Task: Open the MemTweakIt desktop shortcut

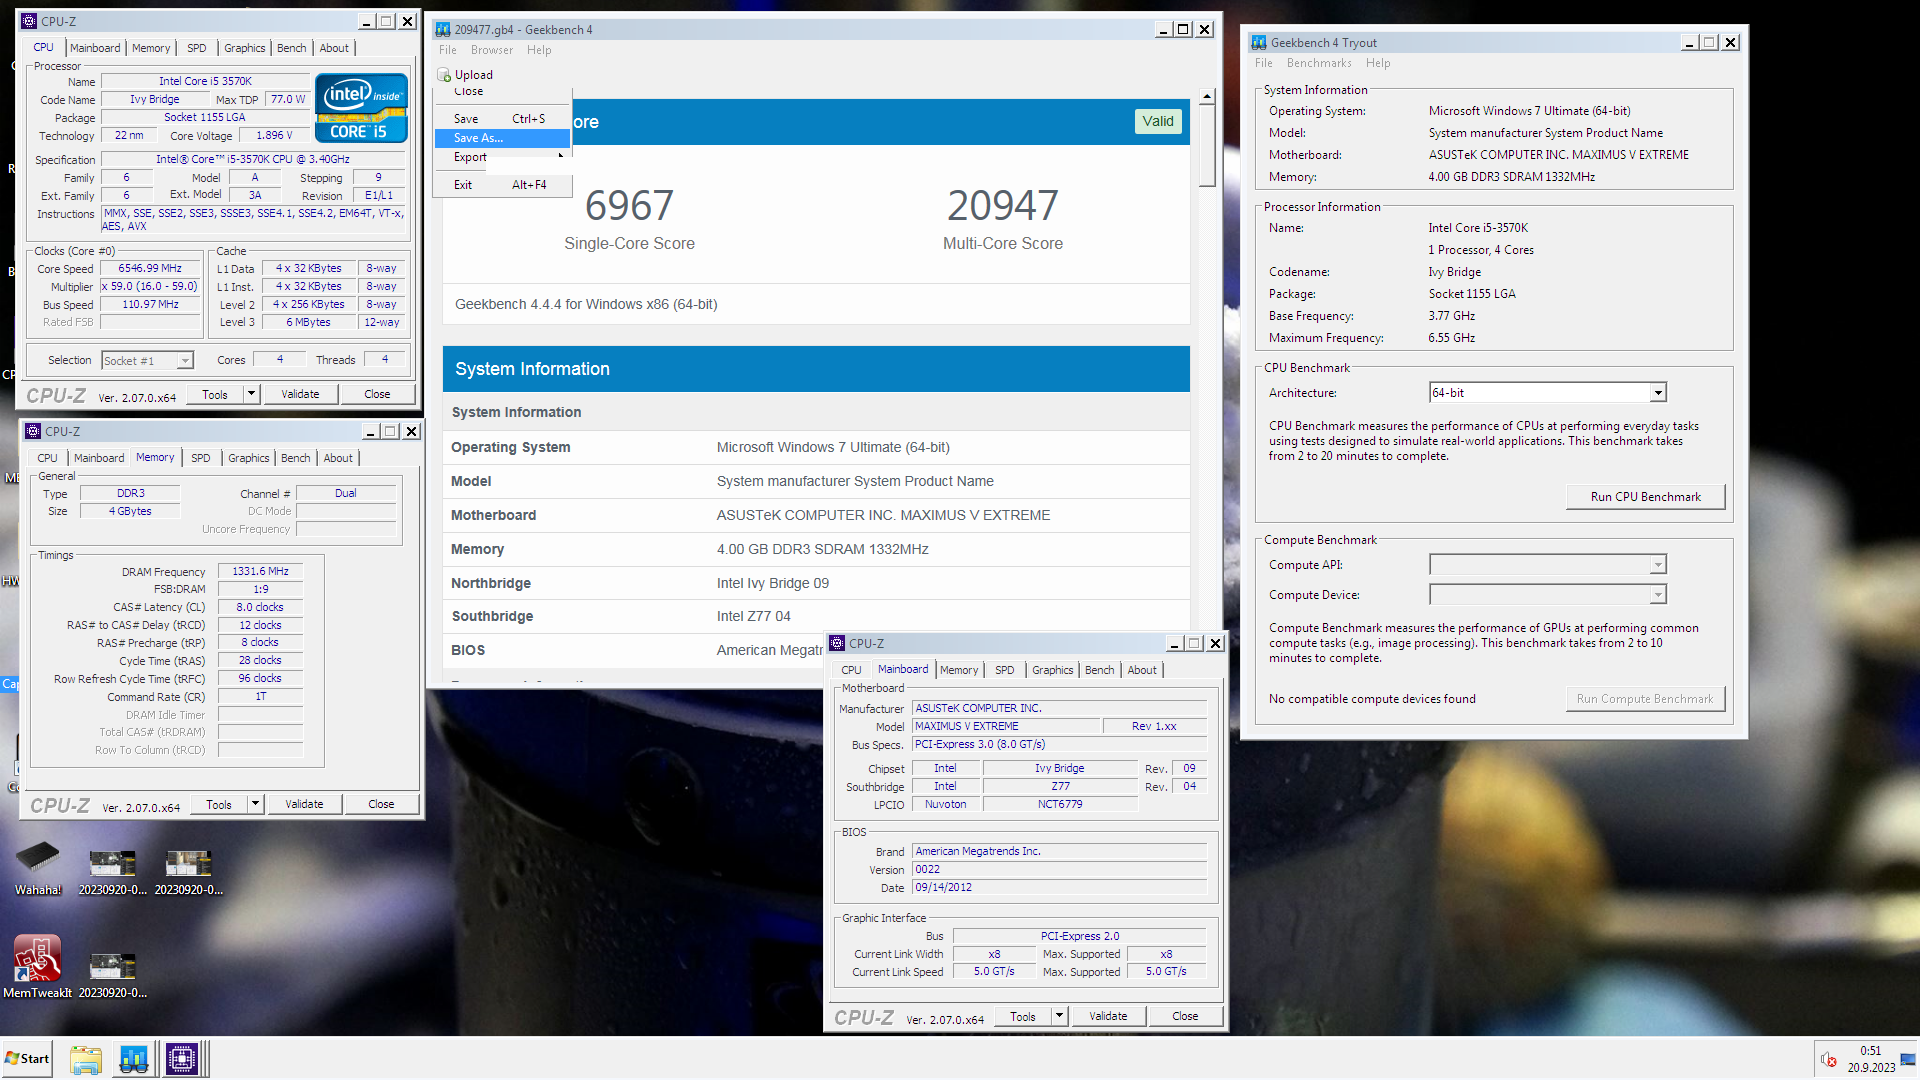Action: [38, 967]
